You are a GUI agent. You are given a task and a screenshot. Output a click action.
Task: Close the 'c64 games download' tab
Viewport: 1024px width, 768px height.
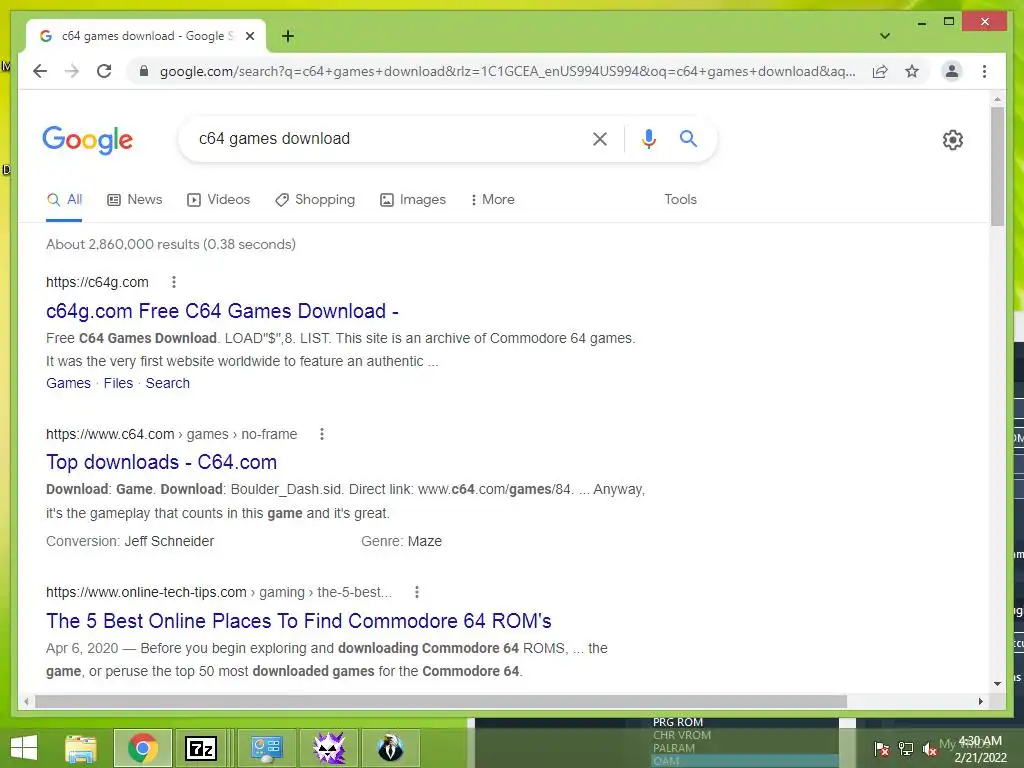[249, 36]
